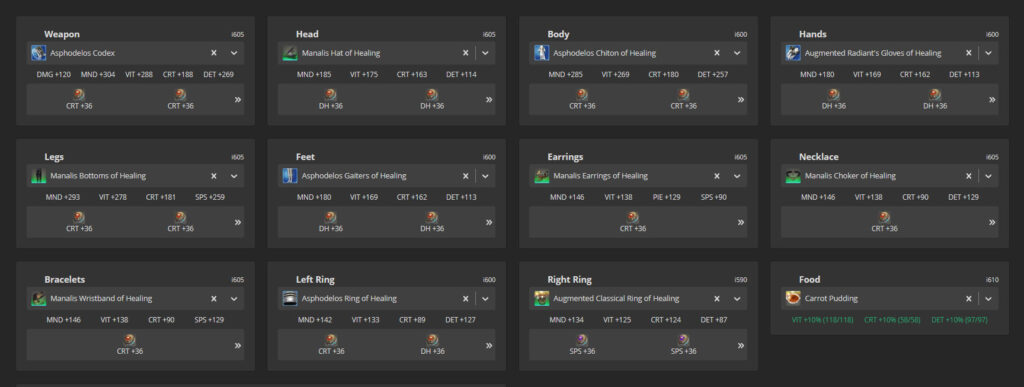Screen dimensions: 1024x387
Task: Expand materia options for Body slot
Action: [741, 100]
